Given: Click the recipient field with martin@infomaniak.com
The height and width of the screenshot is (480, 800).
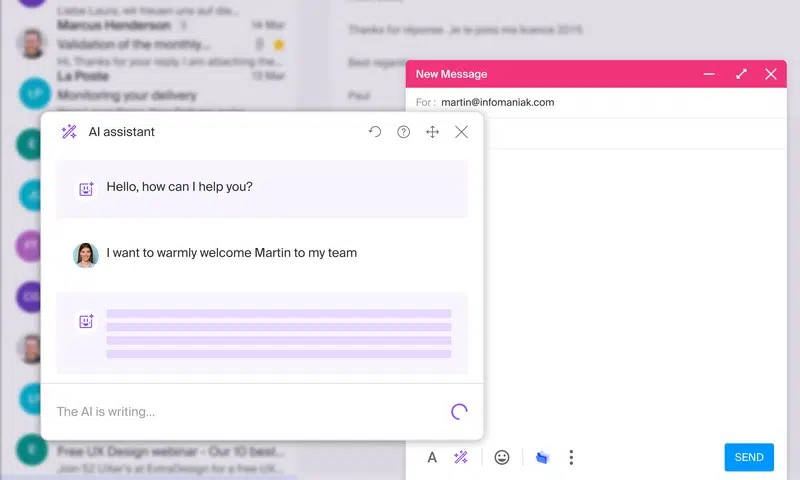Looking at the screenshot, I should (596, 103).
